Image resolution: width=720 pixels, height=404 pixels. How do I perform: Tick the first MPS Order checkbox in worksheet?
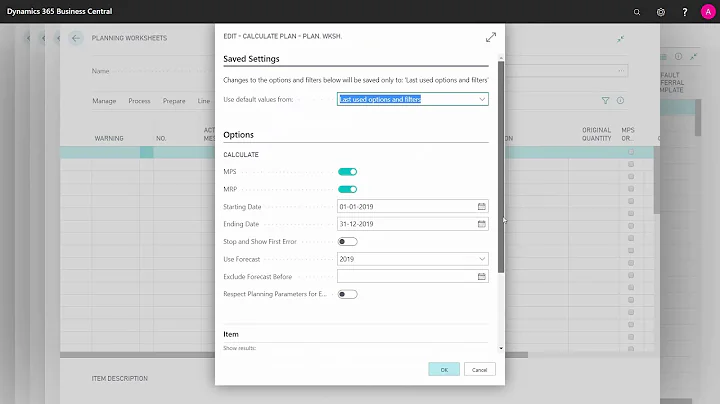point(631,152)
